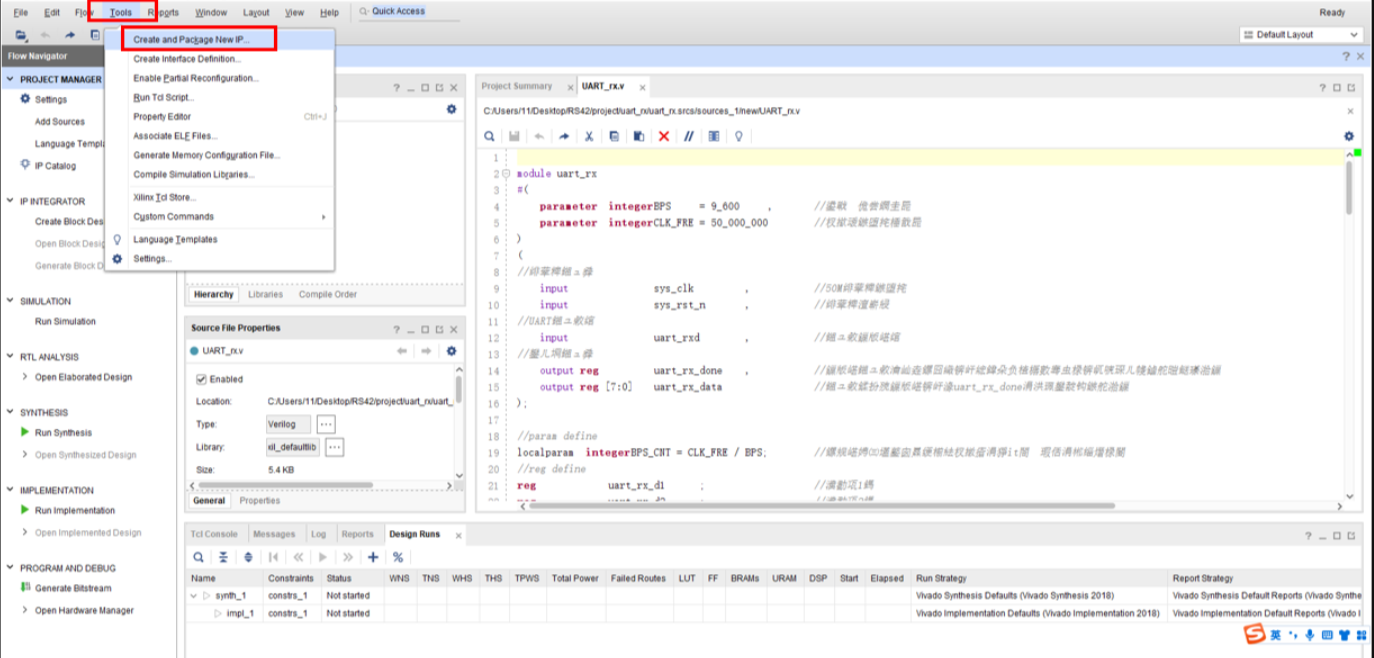Open the editor settings gear icon
1374x658 pixels.
pos(1349,136)
